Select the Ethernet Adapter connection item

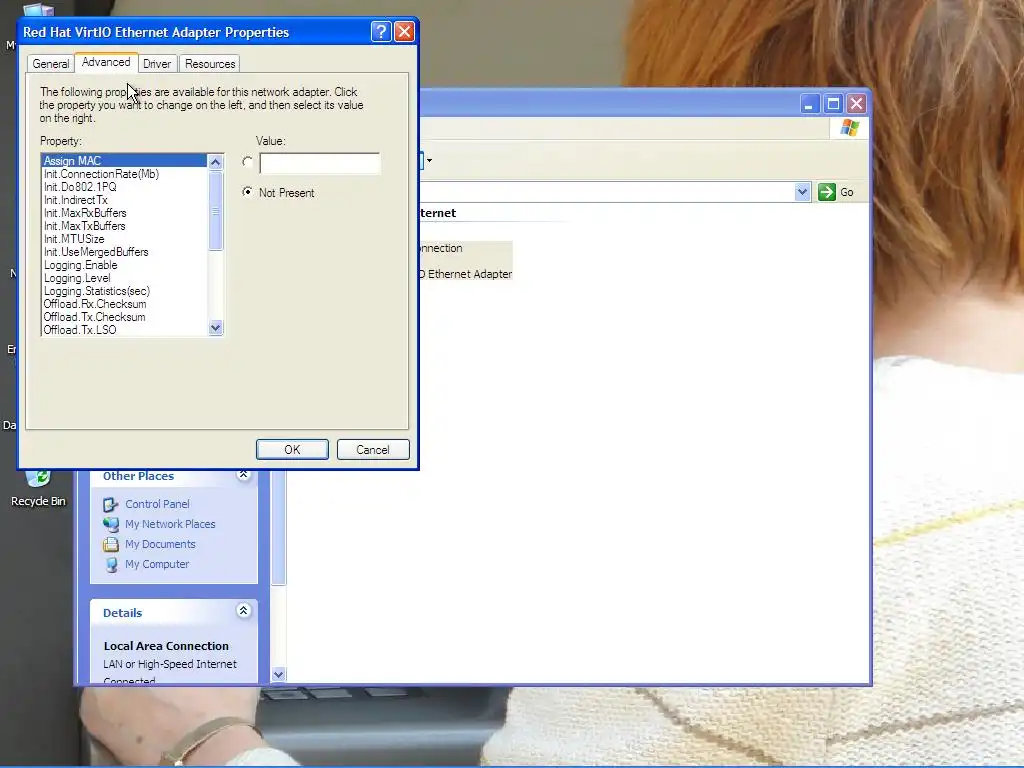(x=466, y=261)
